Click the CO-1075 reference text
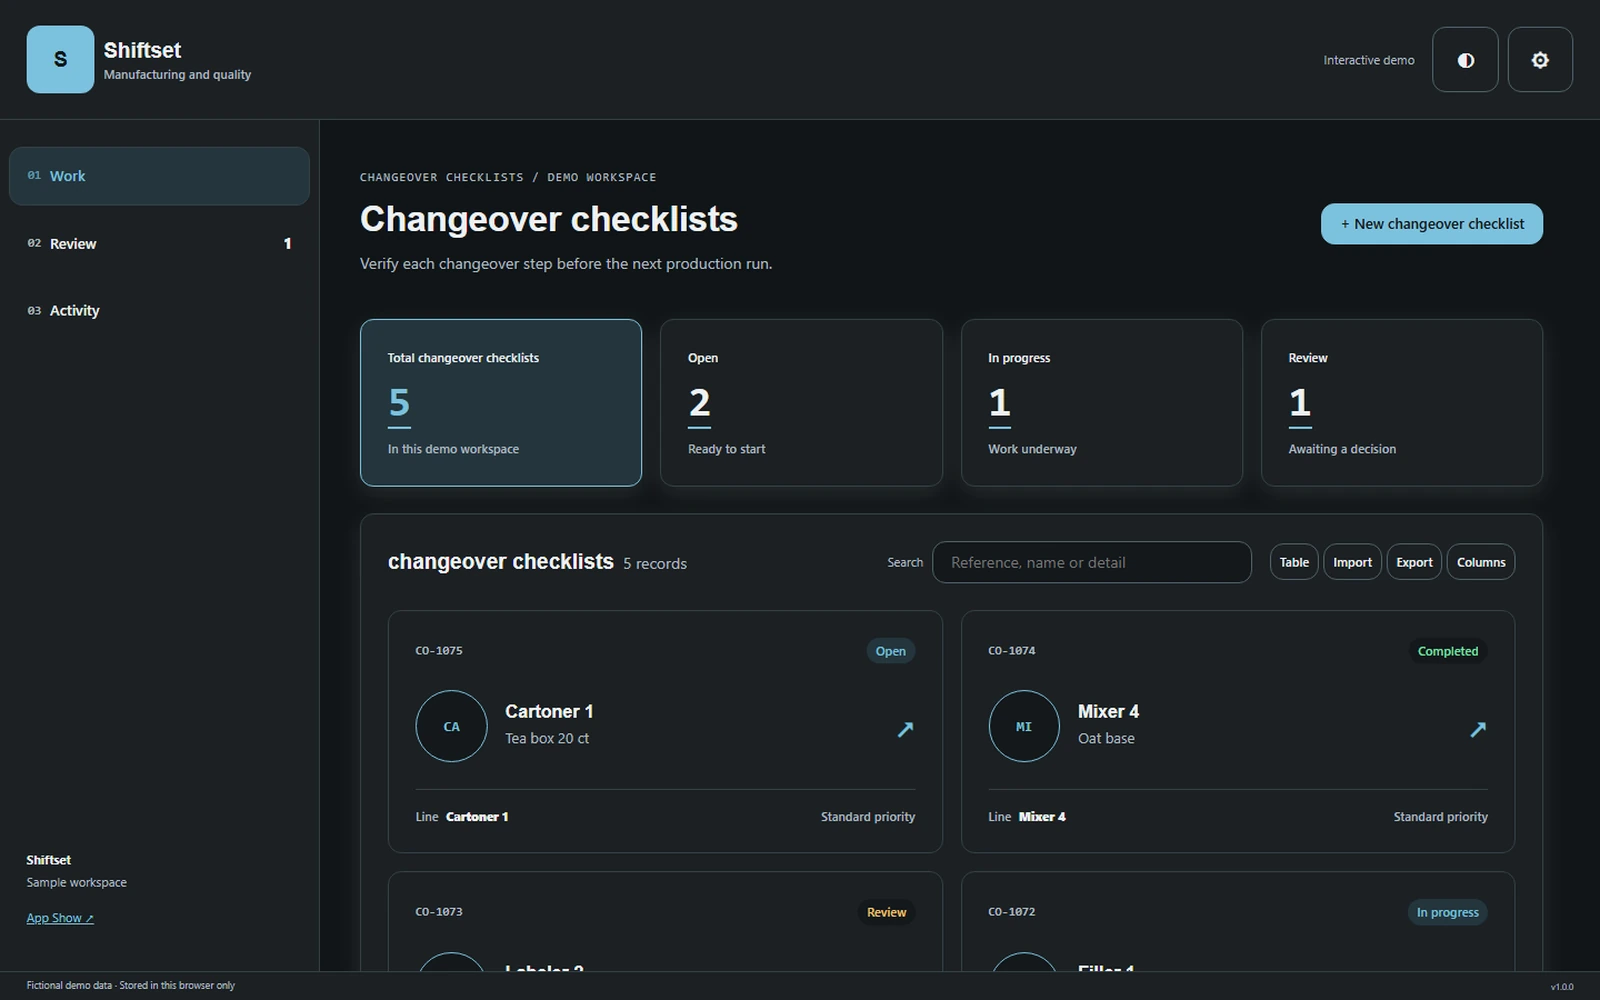Viewport: 1600px width, 1000px height. tap(439, 651)
